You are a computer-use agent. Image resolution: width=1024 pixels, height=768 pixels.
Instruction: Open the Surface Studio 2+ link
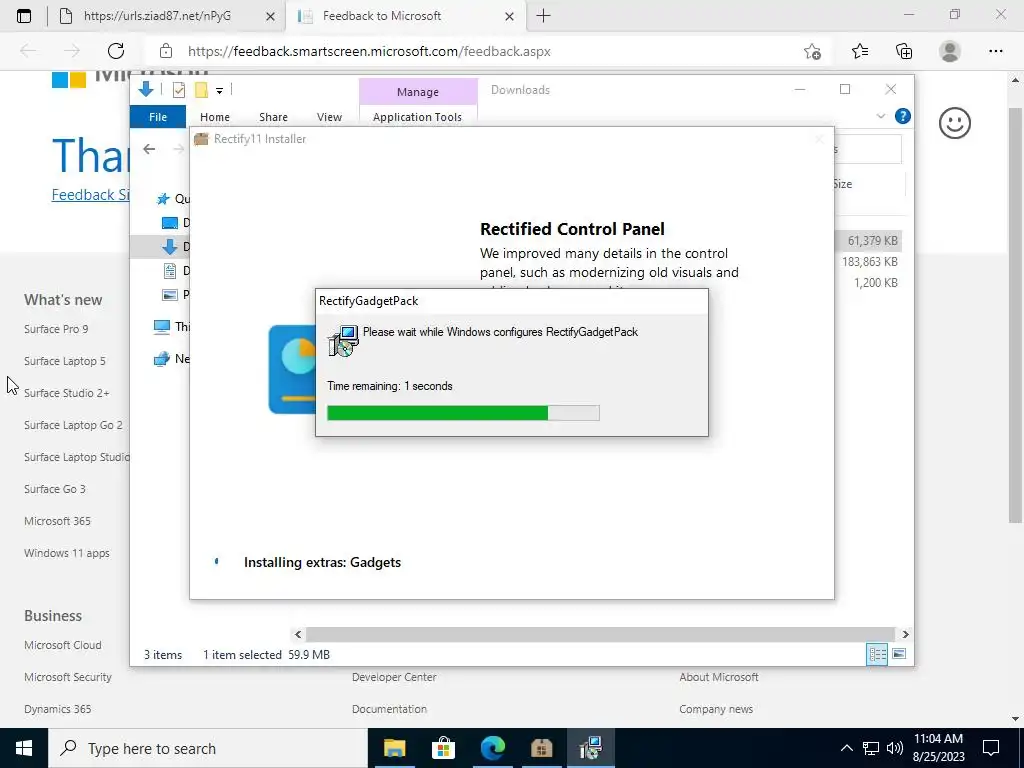click(x=67, y=393)
